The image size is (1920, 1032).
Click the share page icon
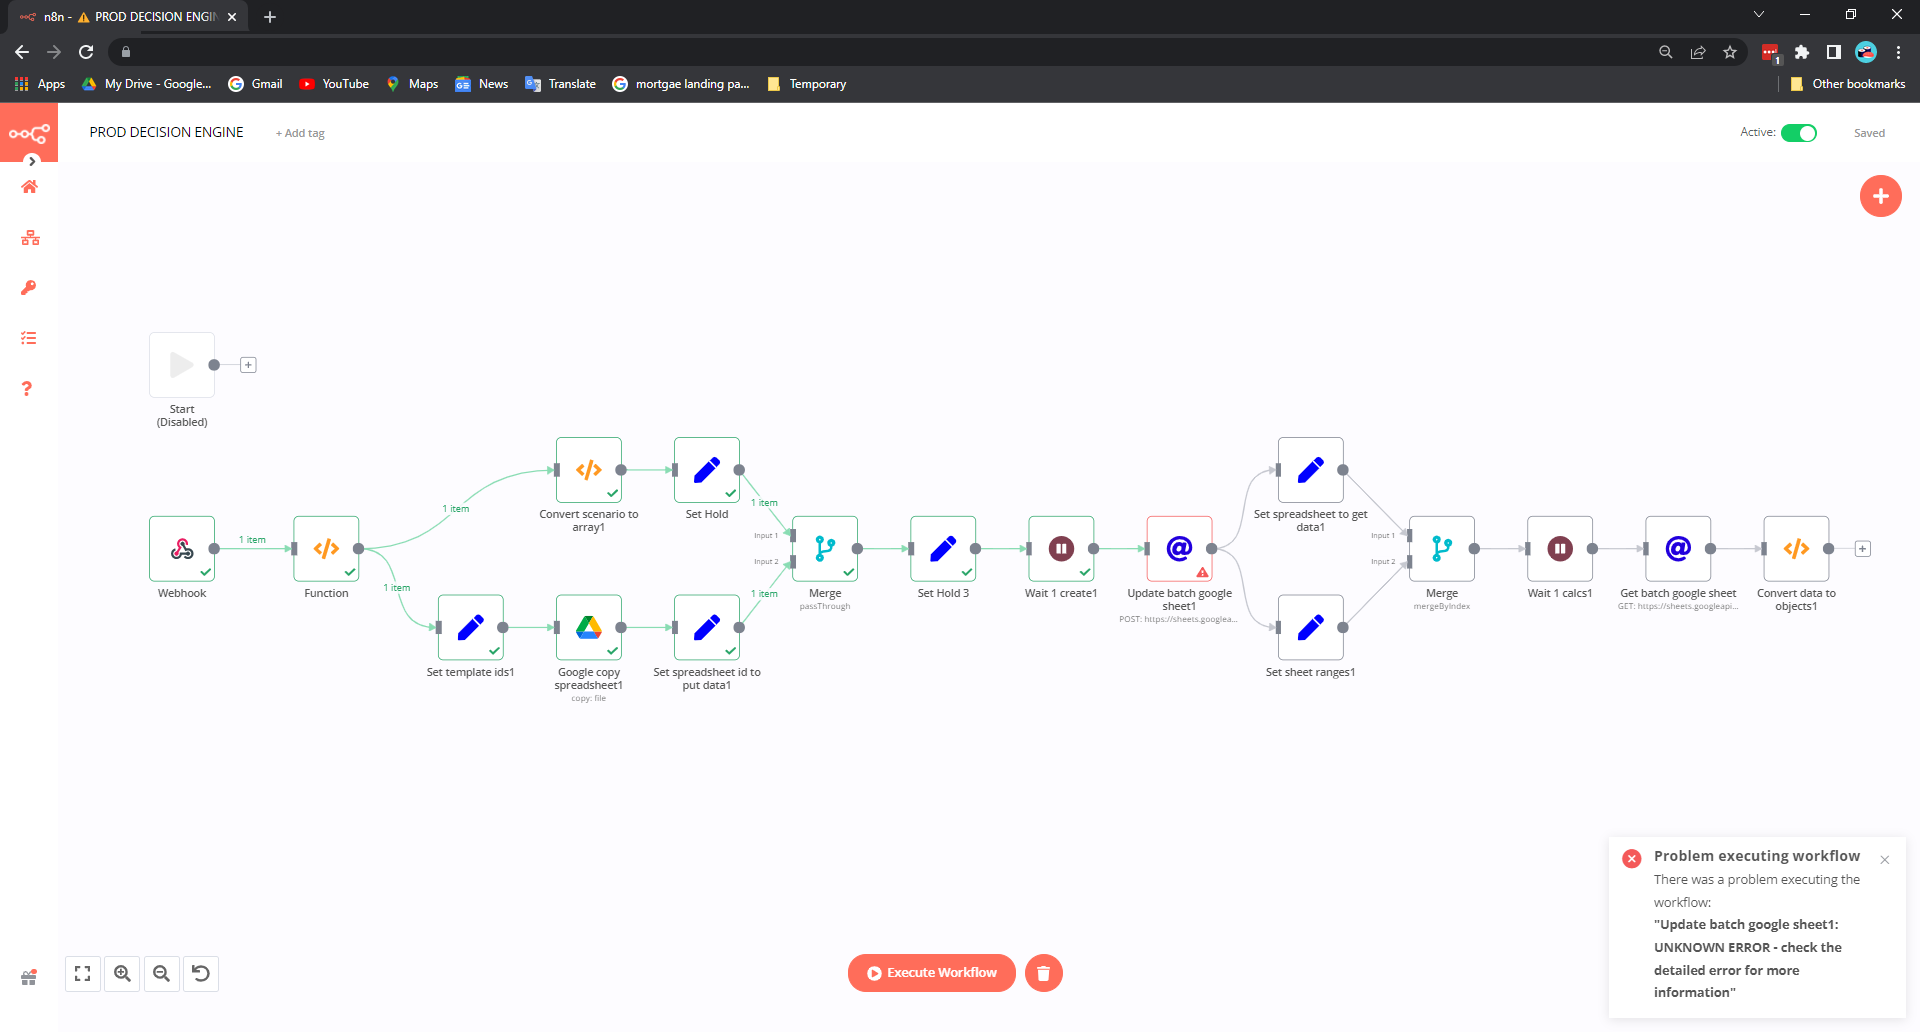(1698, 52)
